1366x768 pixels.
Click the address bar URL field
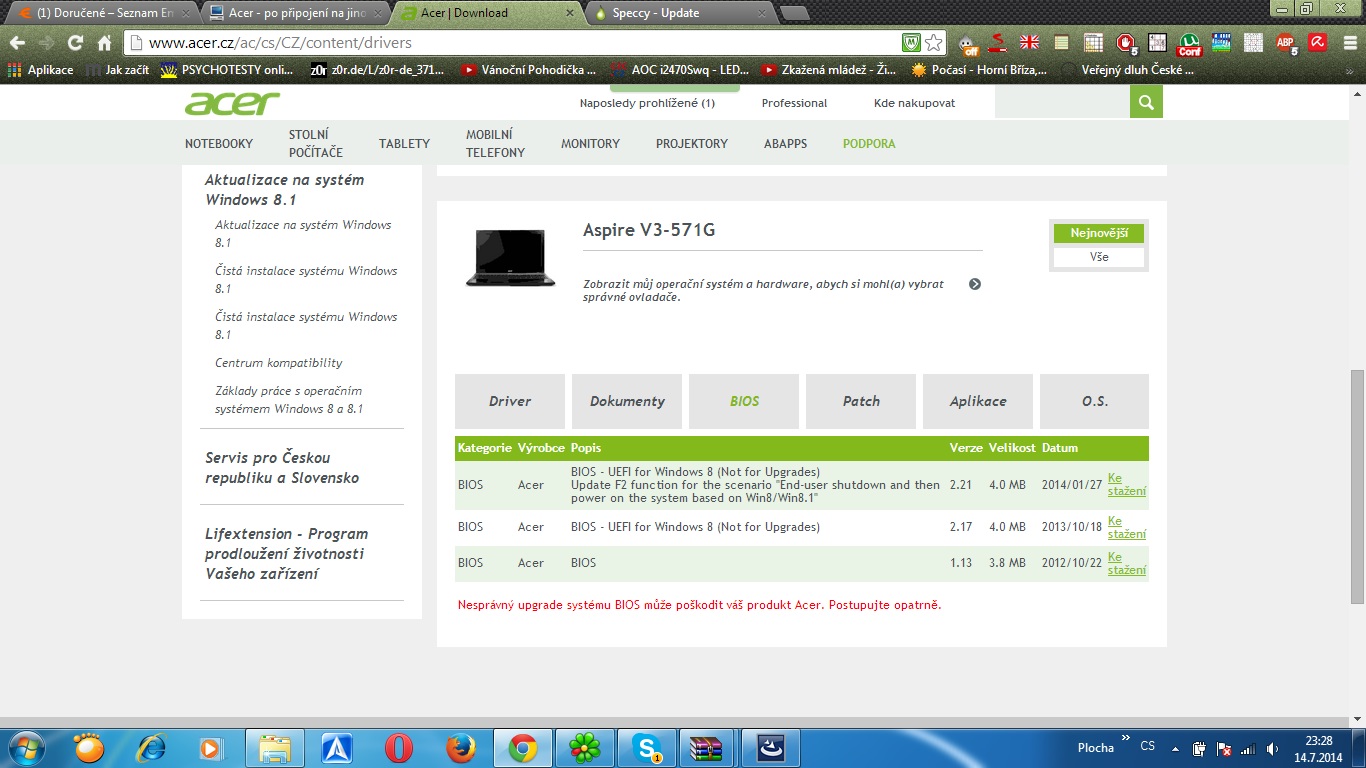[x=521, y=43]
